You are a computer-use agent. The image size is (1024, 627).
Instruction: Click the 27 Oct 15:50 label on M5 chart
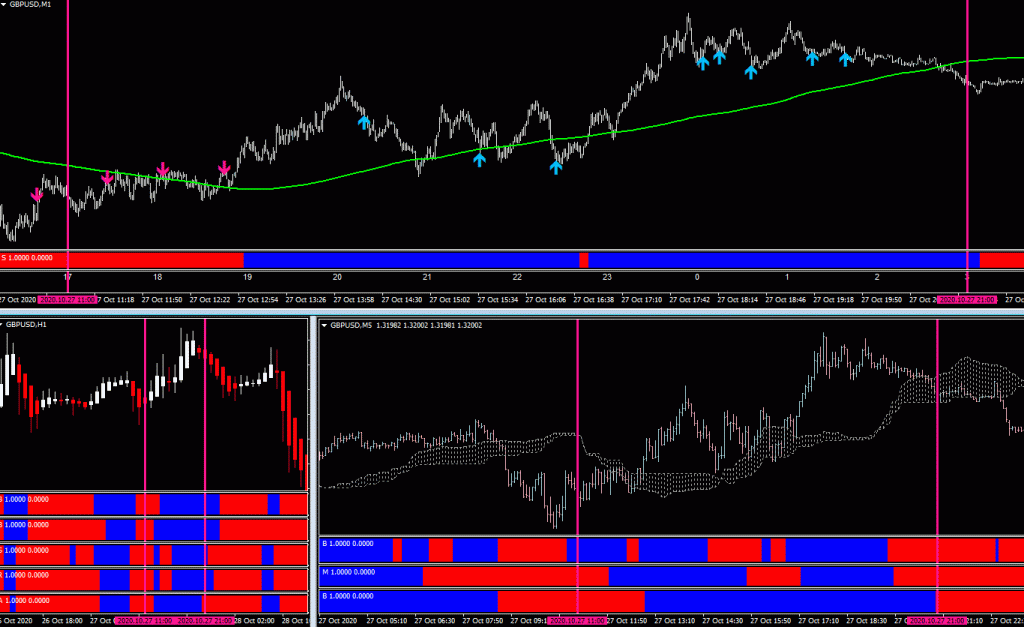771,620
